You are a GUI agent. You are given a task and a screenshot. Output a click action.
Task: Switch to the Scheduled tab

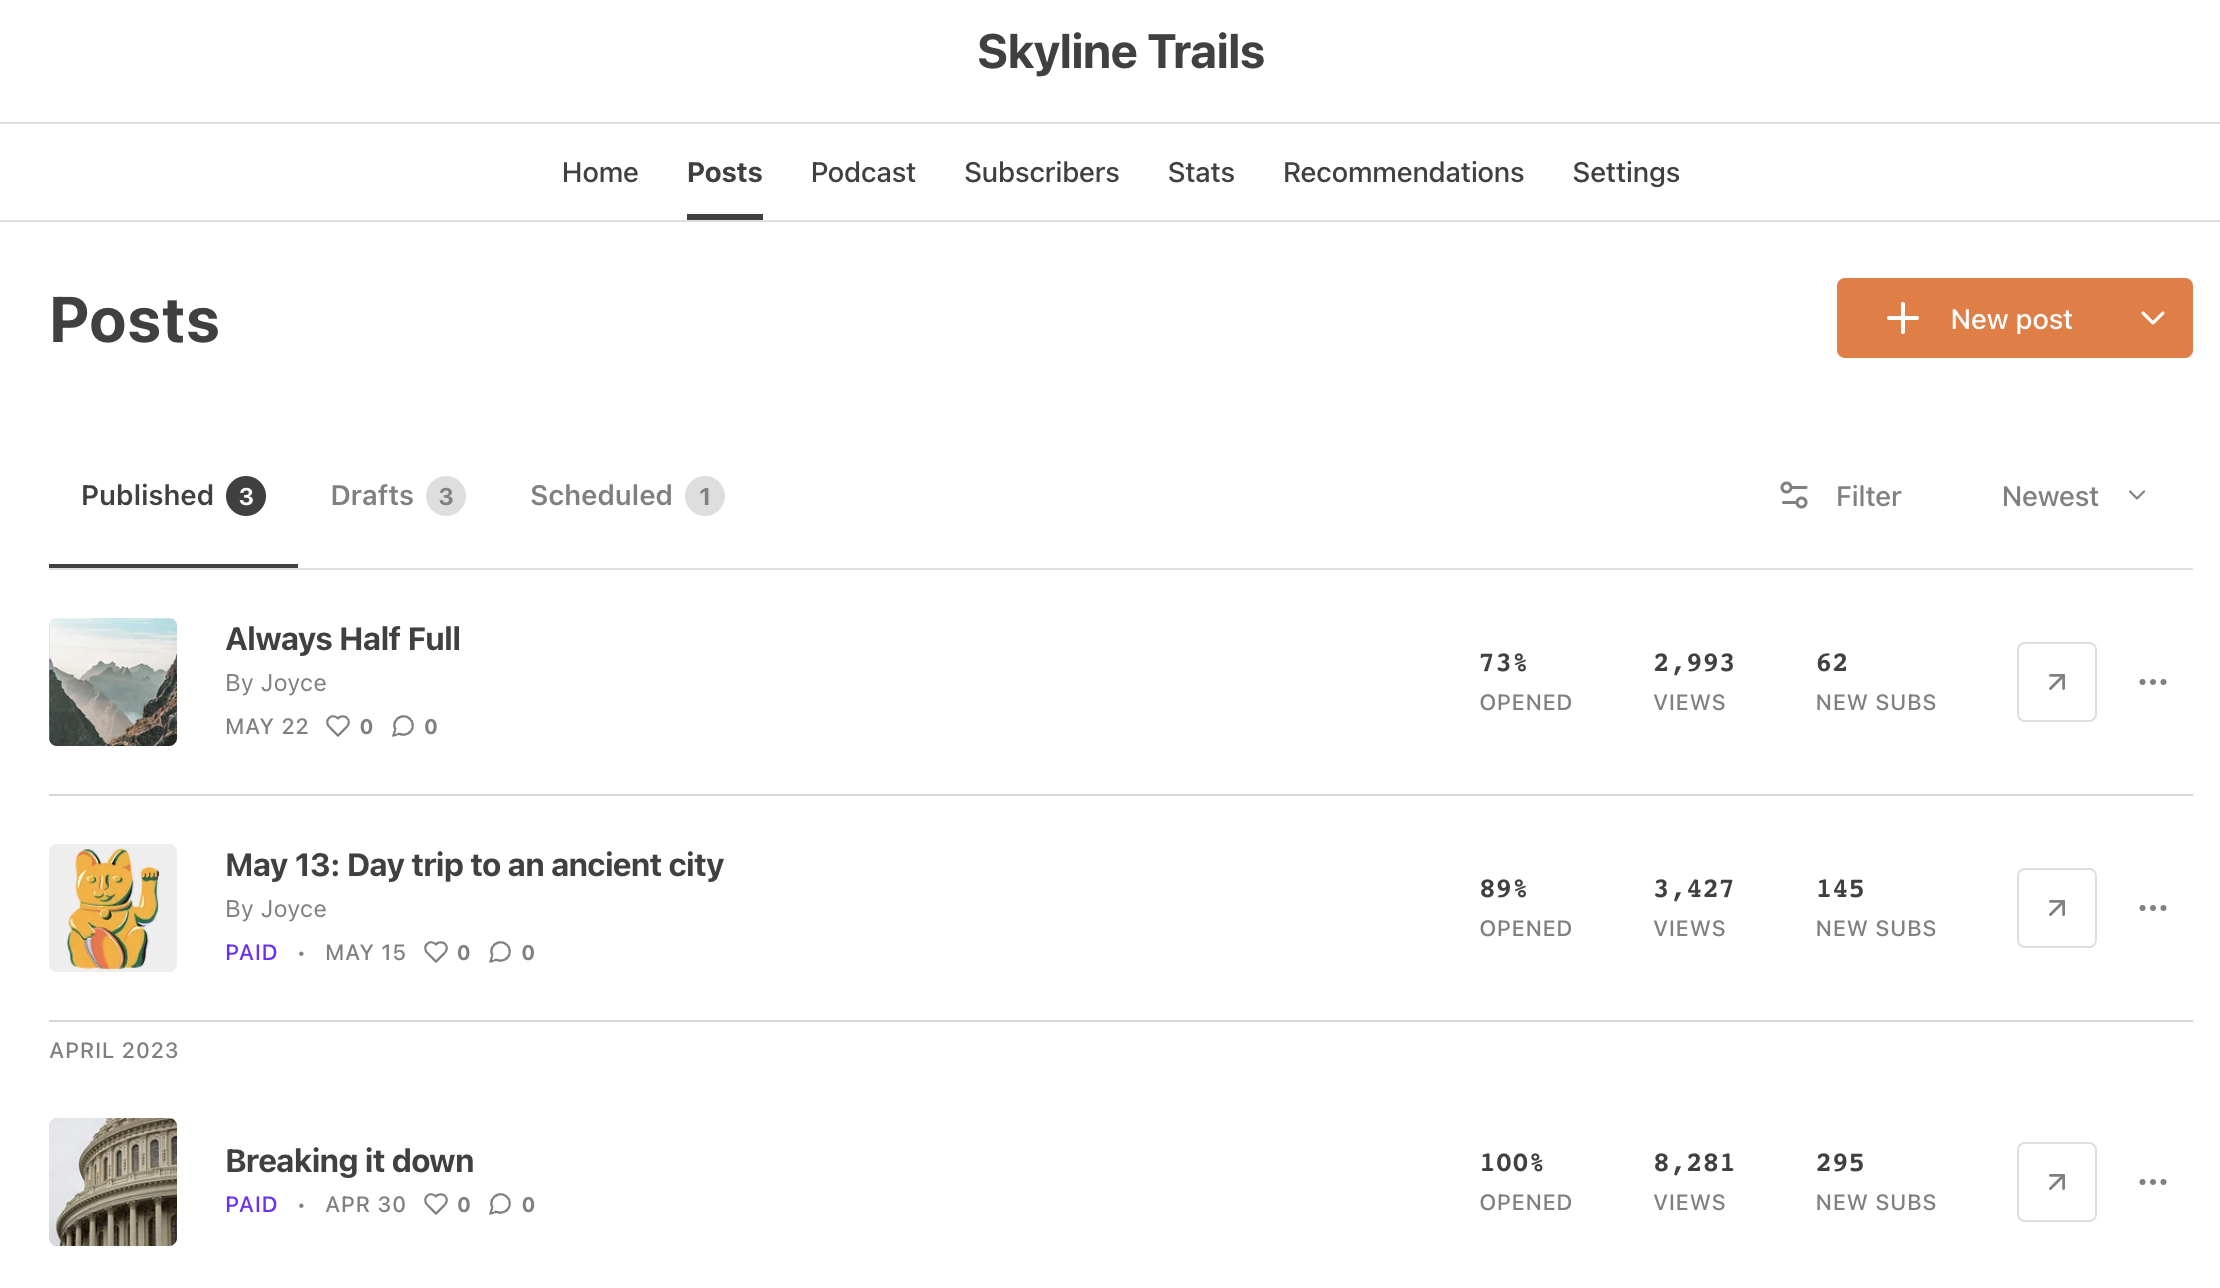626,496
